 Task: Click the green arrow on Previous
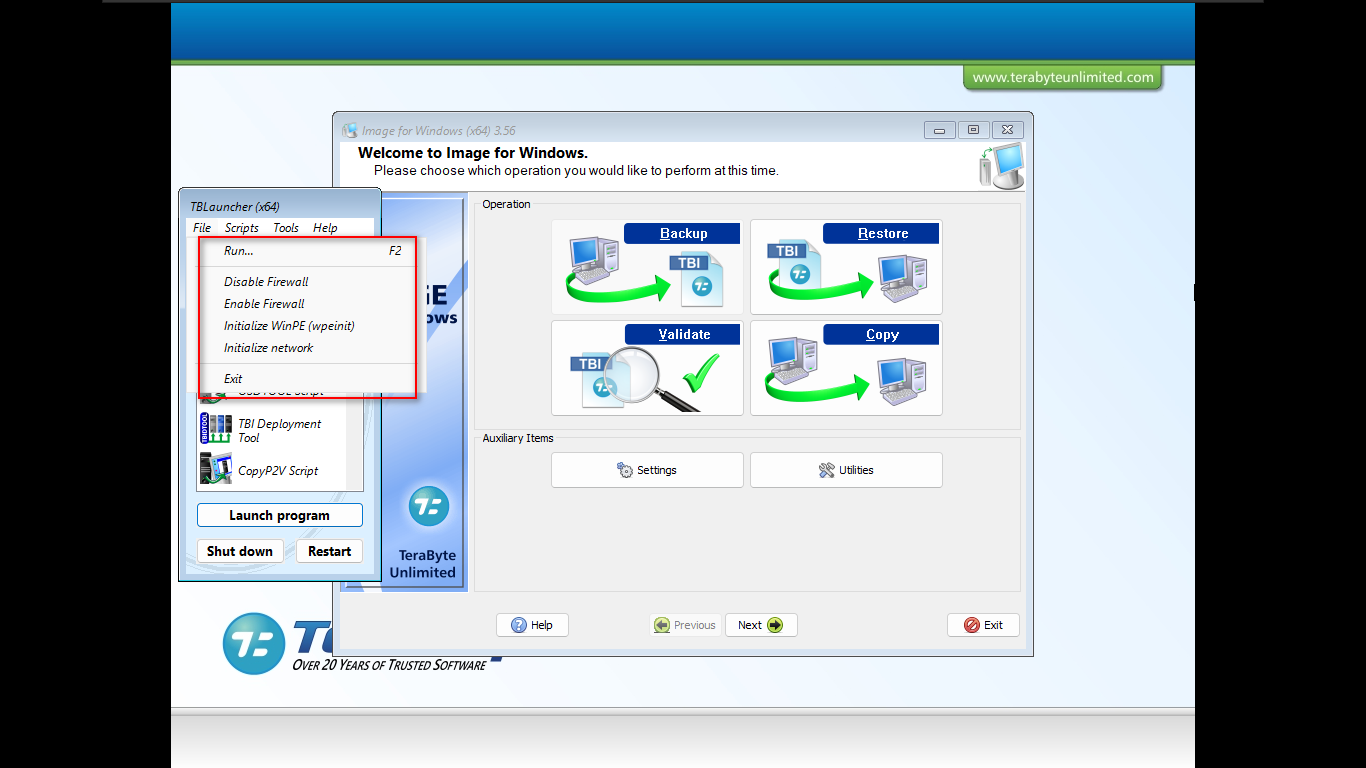point(662,625)
